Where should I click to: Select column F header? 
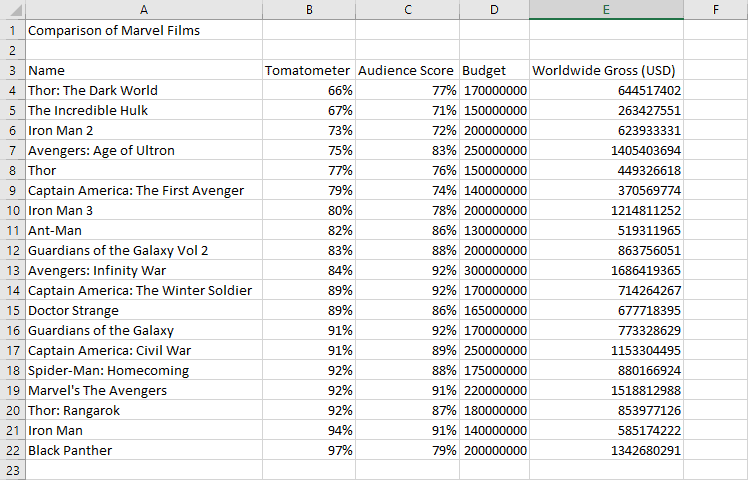(x=716, y=10)
